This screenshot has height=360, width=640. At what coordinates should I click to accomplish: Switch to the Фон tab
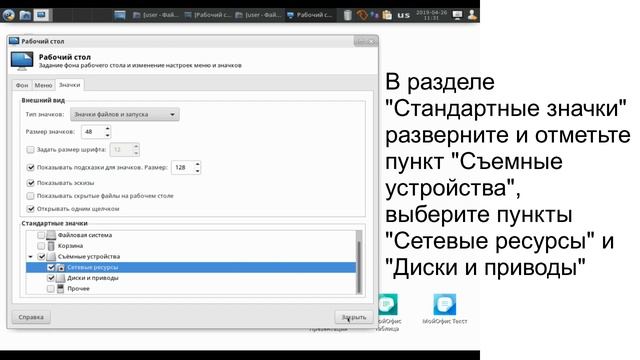[22, 85]
